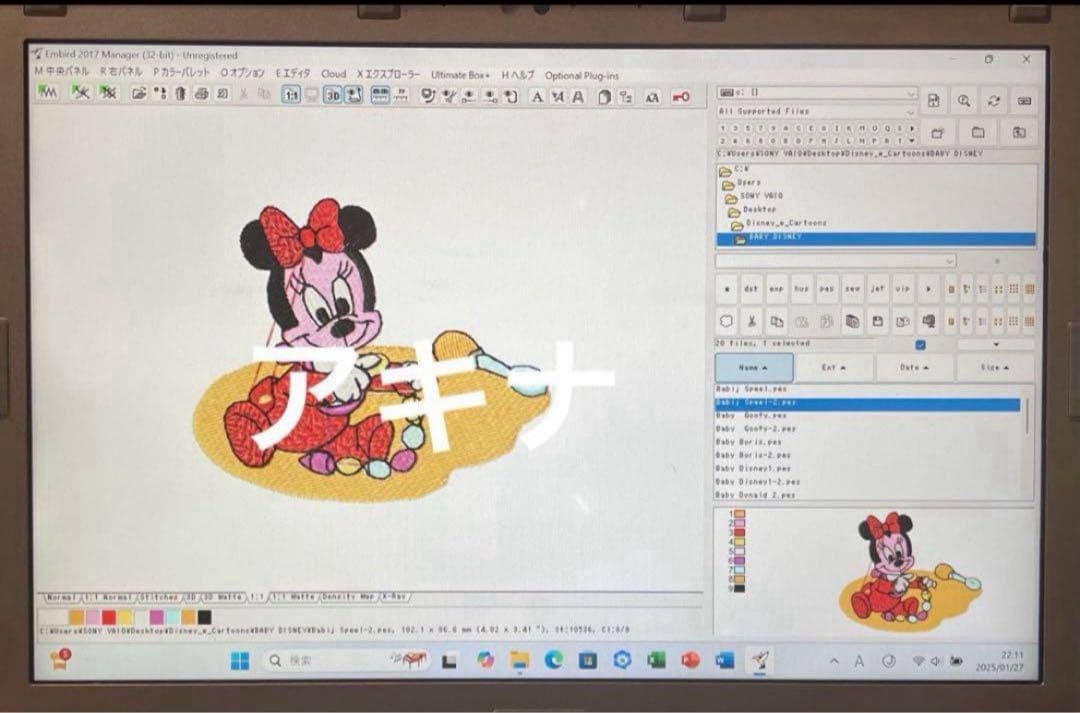
Task: Open the empty combo box below folder tree
Action: (x=835, y=261)
